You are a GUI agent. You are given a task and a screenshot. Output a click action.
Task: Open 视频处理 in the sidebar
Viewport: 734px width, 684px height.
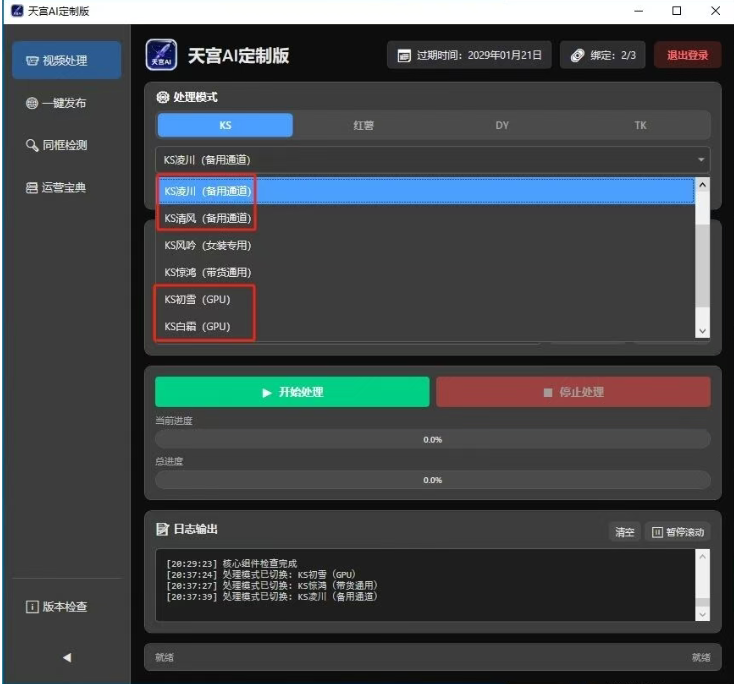66,60
